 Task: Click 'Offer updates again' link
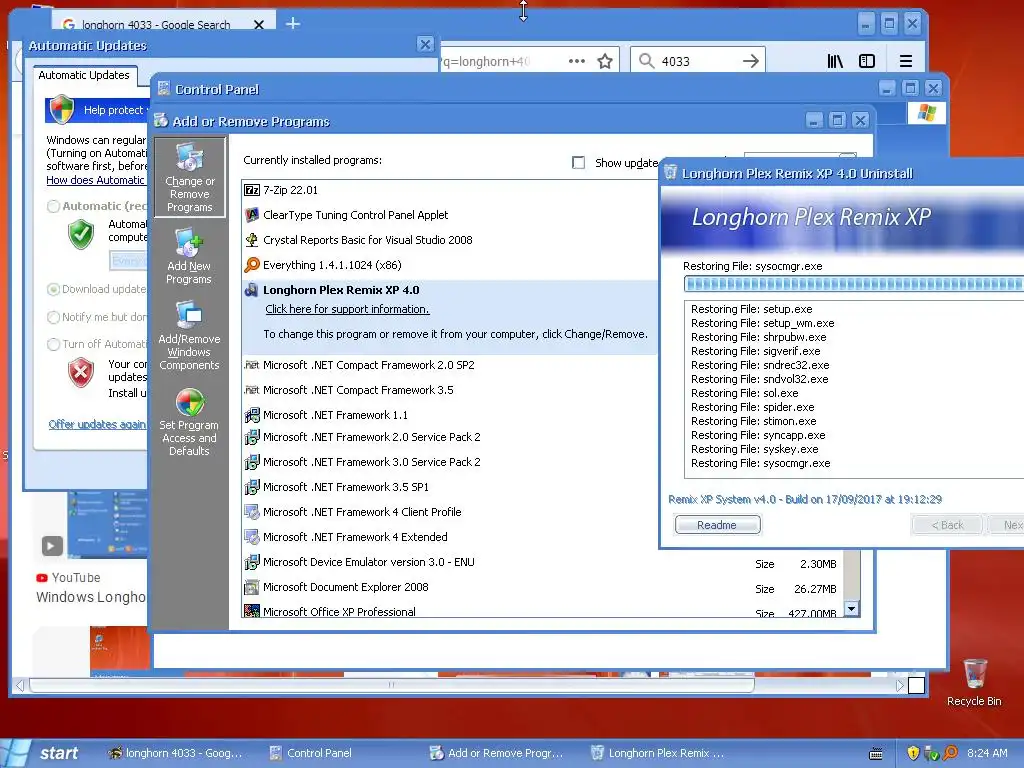(x=97, y=424)
